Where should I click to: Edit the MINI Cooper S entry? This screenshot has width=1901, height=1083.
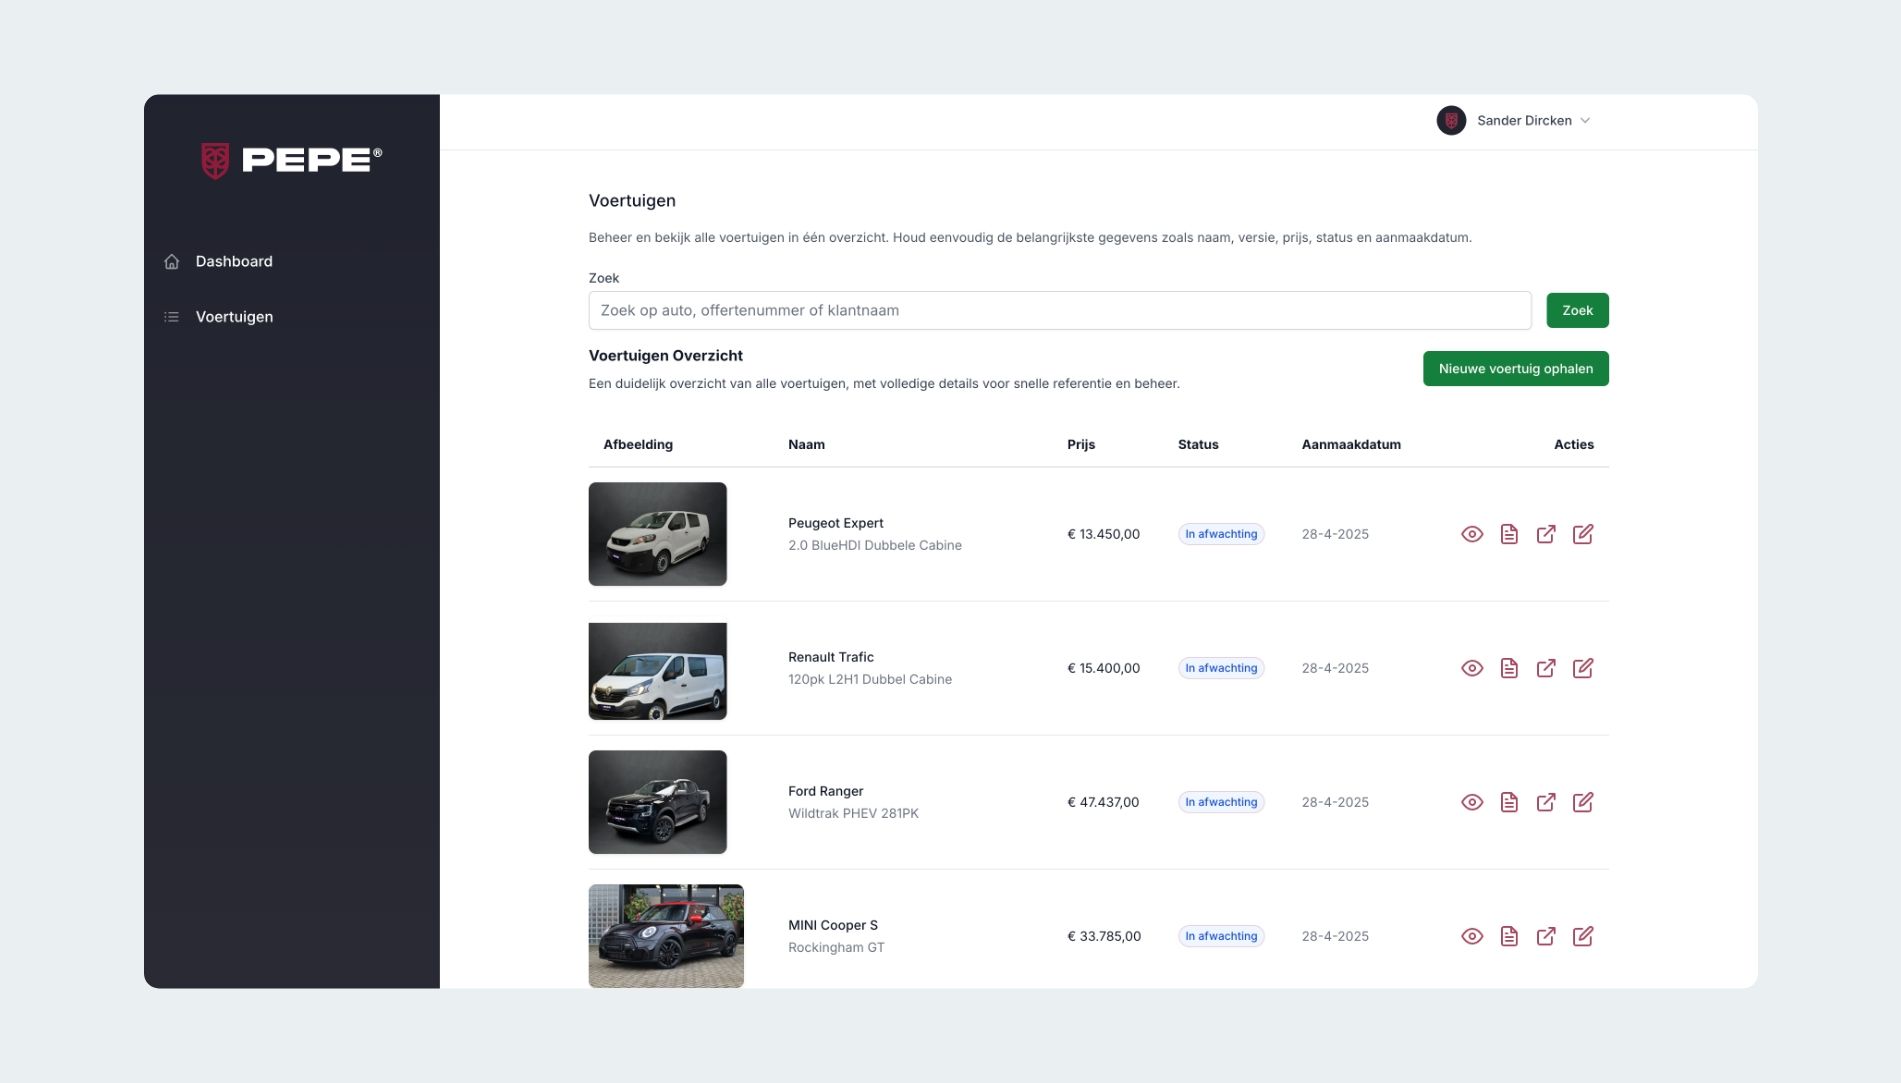click(x=1583, y=936)
